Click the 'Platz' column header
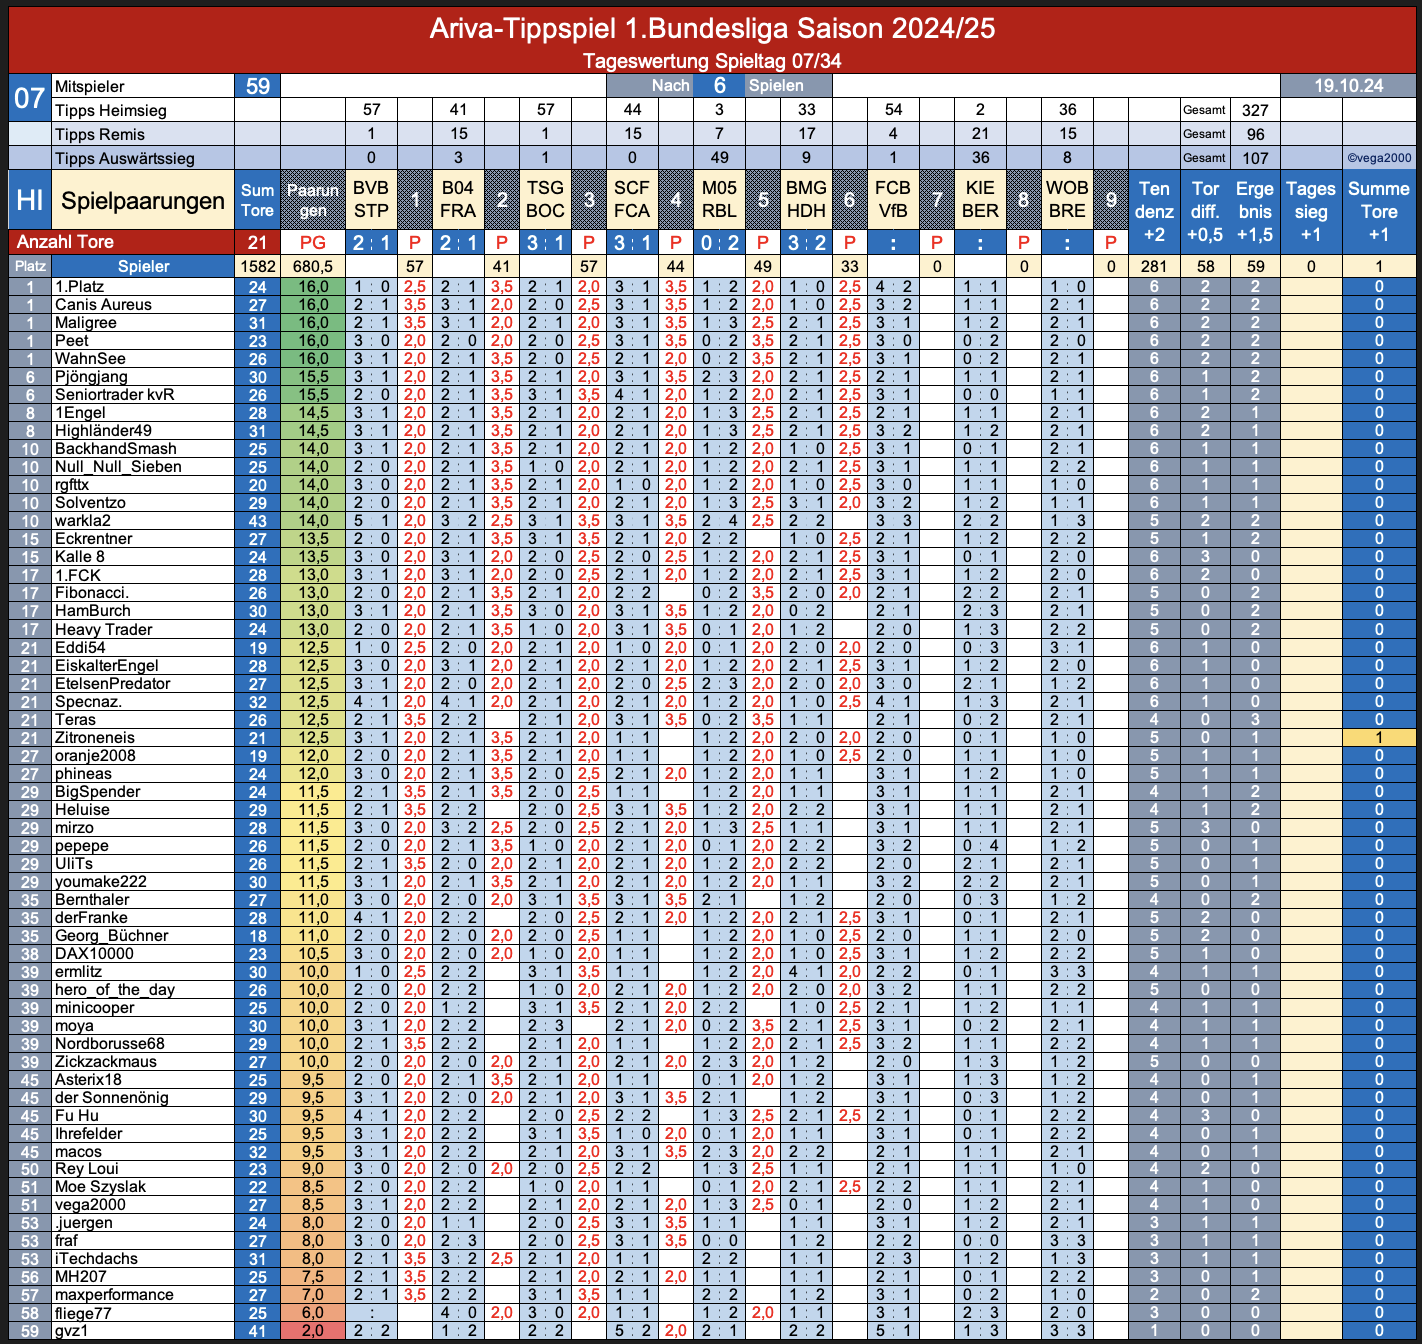The width and height of the screenshot is (1422, 1344). coord(30,266)
